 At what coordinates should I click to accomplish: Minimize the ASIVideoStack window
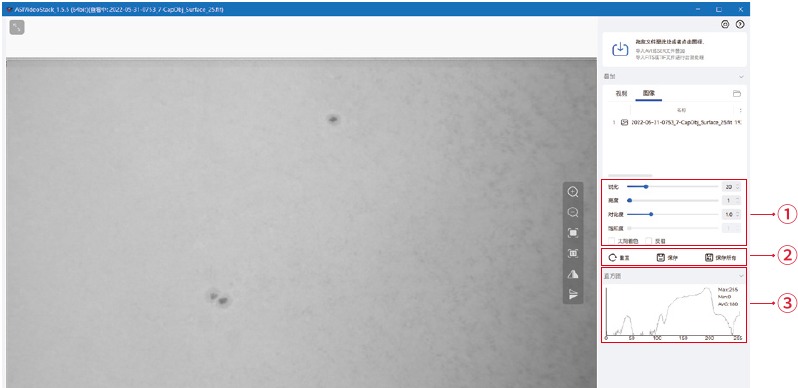coord(697,9)
